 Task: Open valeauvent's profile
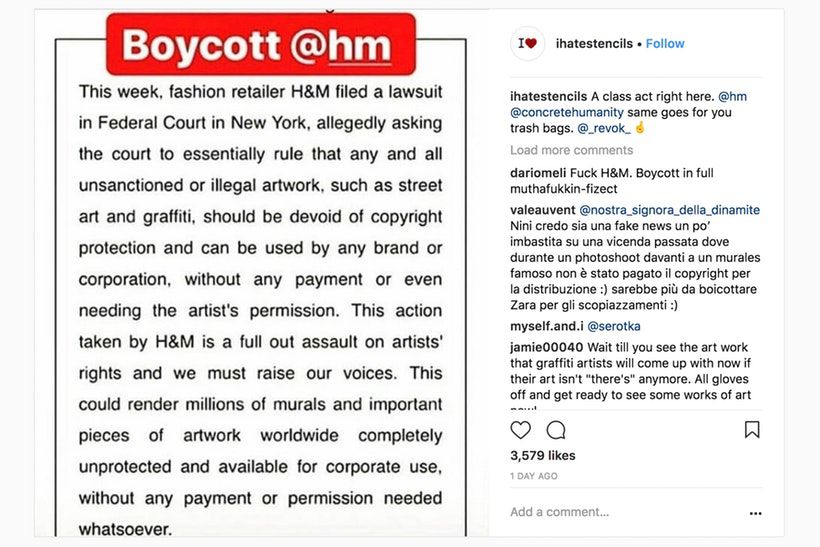(543, 210)
